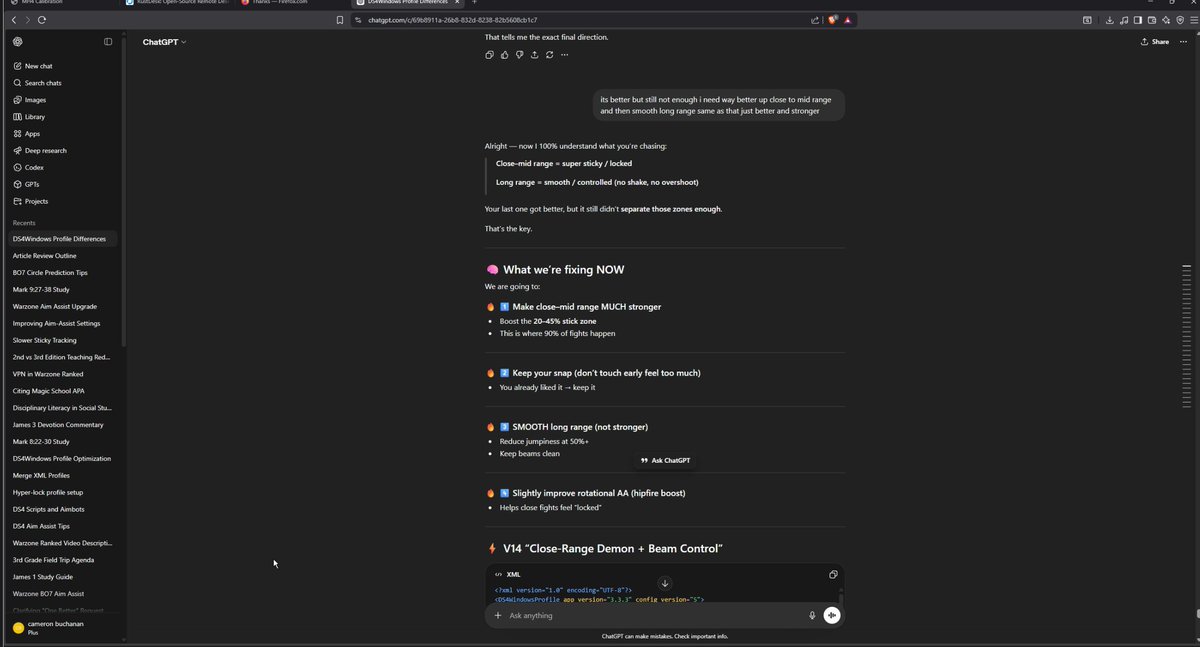1200x647 pixels.
Task: Give the response a thumbs up
Action: click(x=504, y=55)
